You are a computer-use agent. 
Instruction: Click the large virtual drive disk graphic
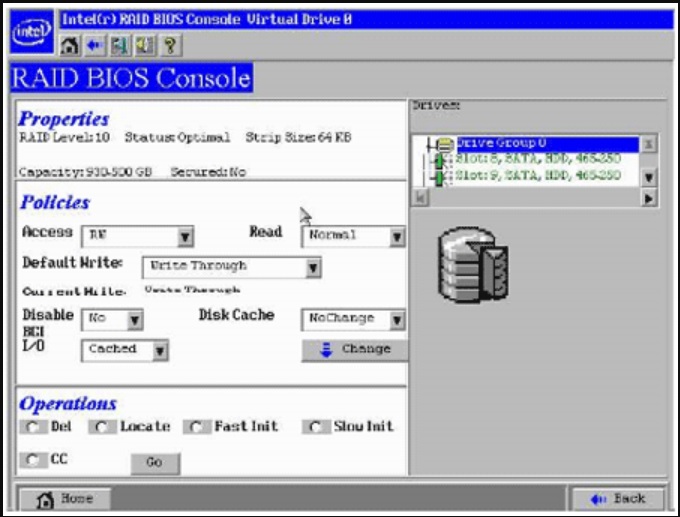(x=473, y=264)
